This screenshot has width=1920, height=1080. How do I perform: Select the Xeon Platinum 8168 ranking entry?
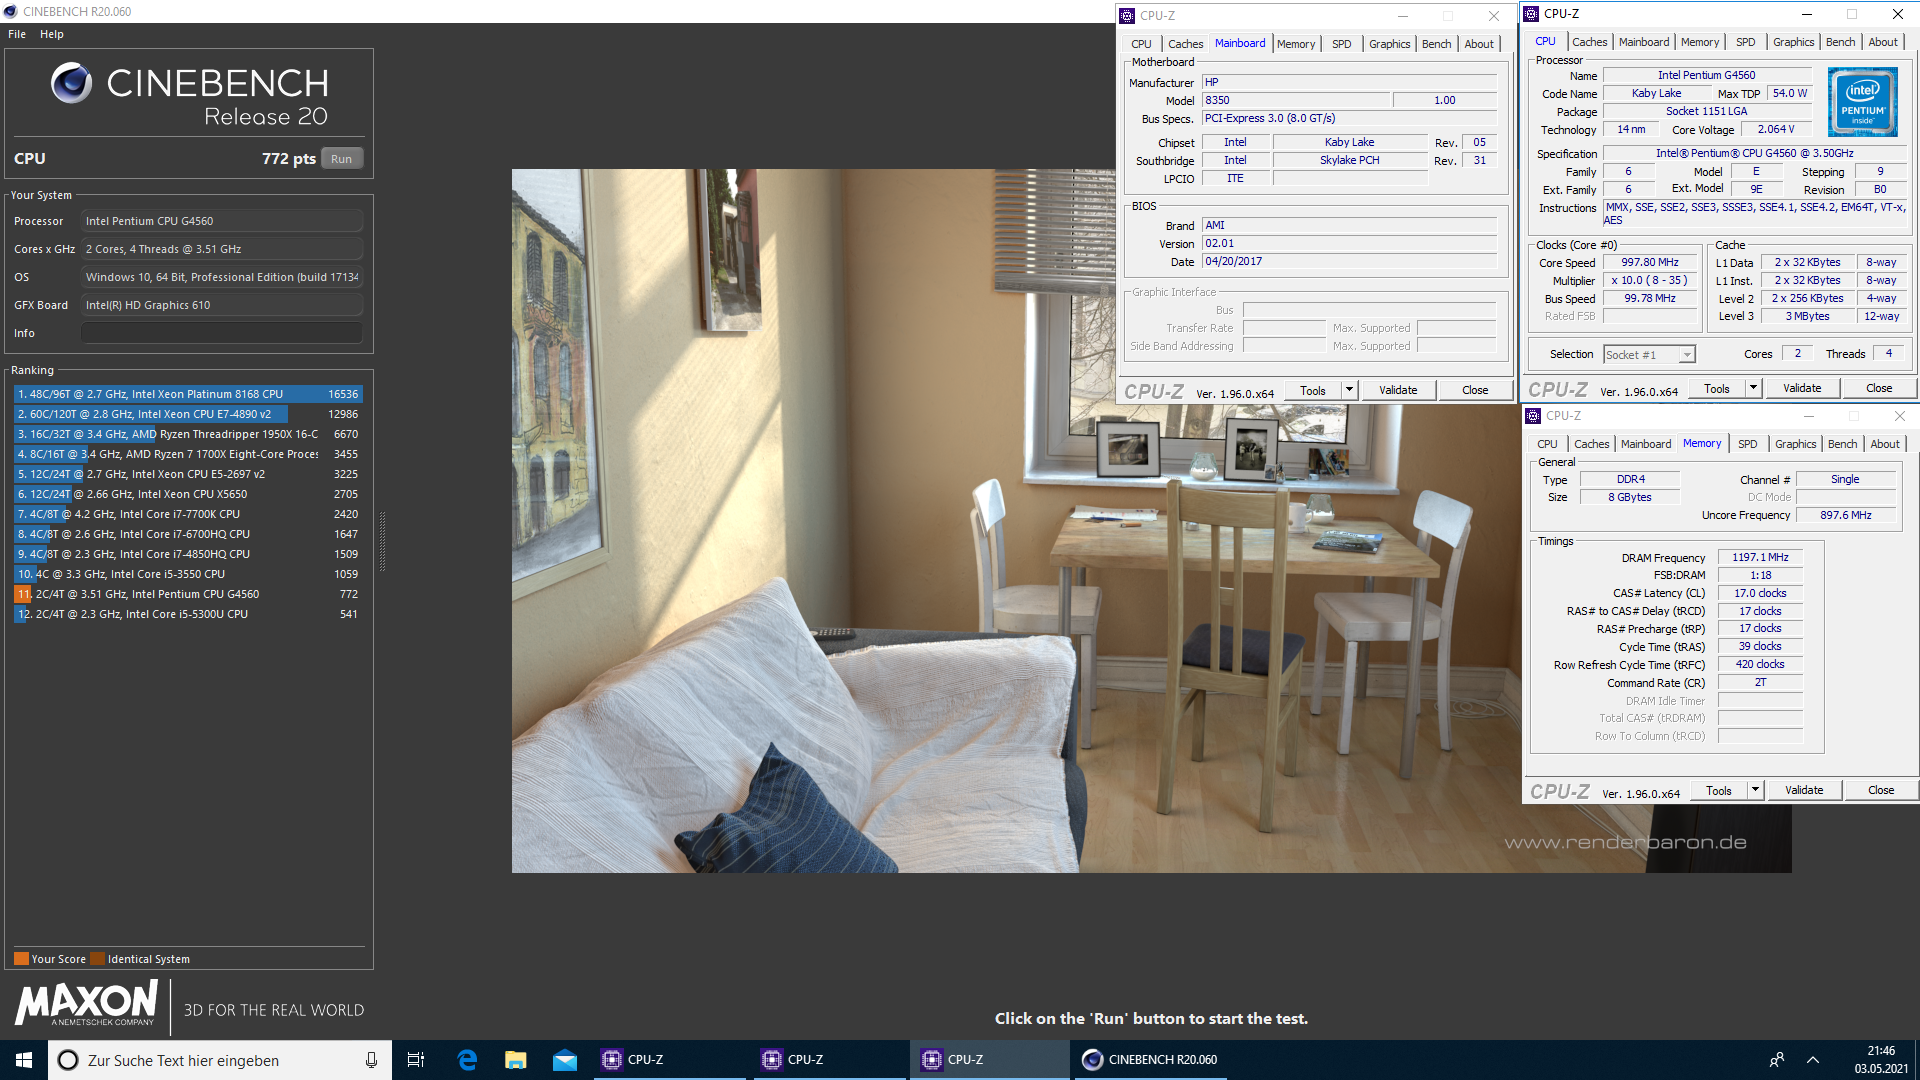pyautogui.click(x=188, y=394)
